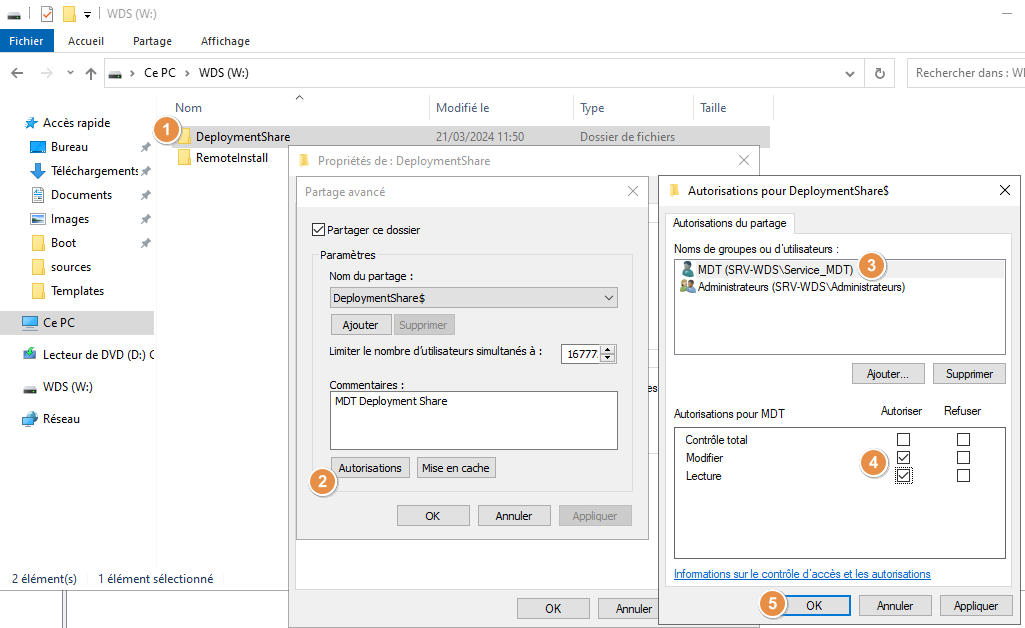This screenshot has width=1025, height=628.
Task: Expand the 'Nom du partage' dropdown
Action: 609,298
